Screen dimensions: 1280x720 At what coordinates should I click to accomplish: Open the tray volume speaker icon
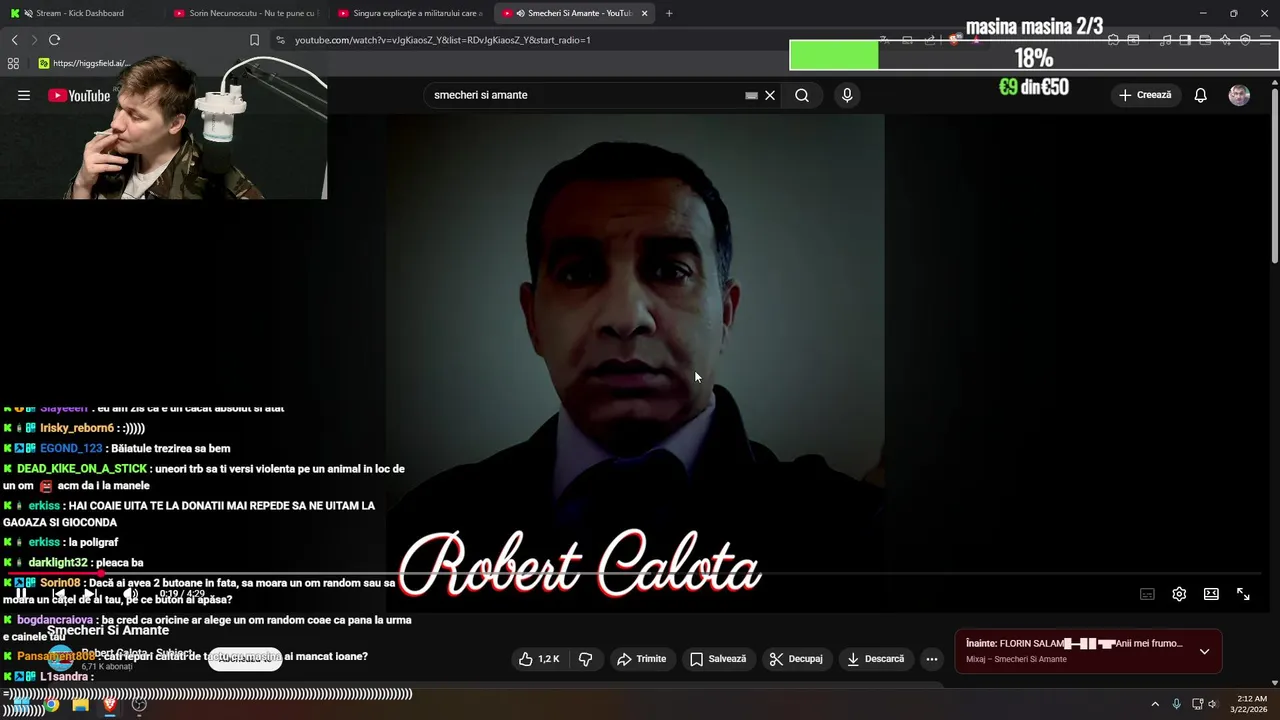pos(1212,704)
